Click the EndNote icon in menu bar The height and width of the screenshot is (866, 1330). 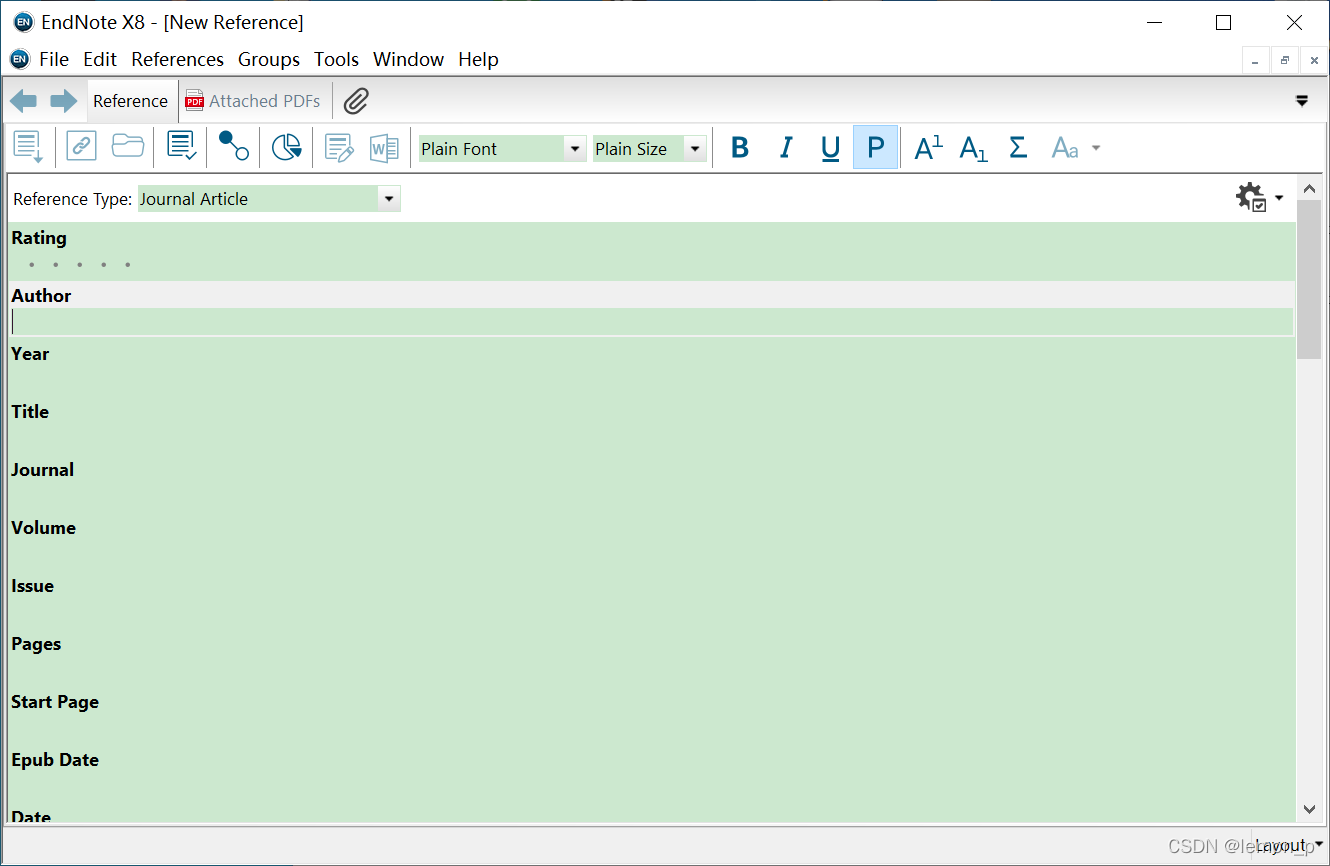click(x=20, y=60)
